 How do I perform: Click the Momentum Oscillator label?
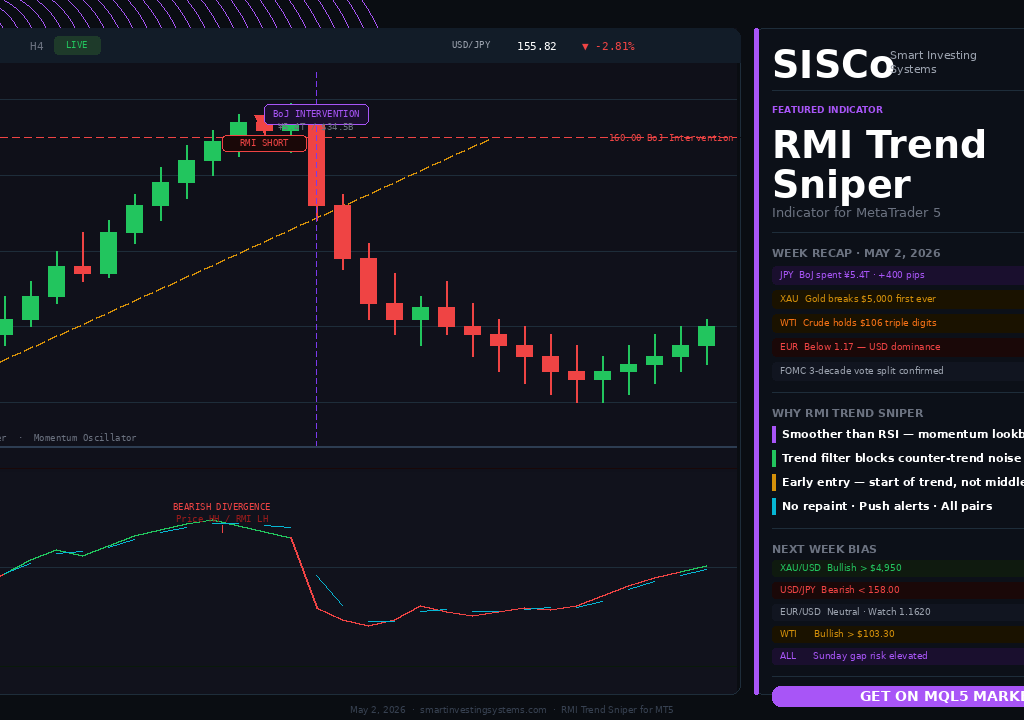point(85,438)
